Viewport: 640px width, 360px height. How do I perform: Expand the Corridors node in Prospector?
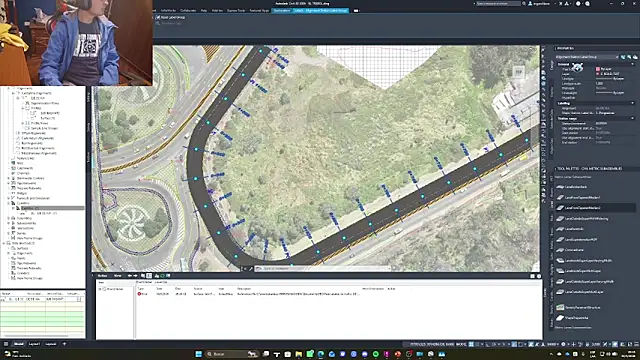click(x=9, y=203)
